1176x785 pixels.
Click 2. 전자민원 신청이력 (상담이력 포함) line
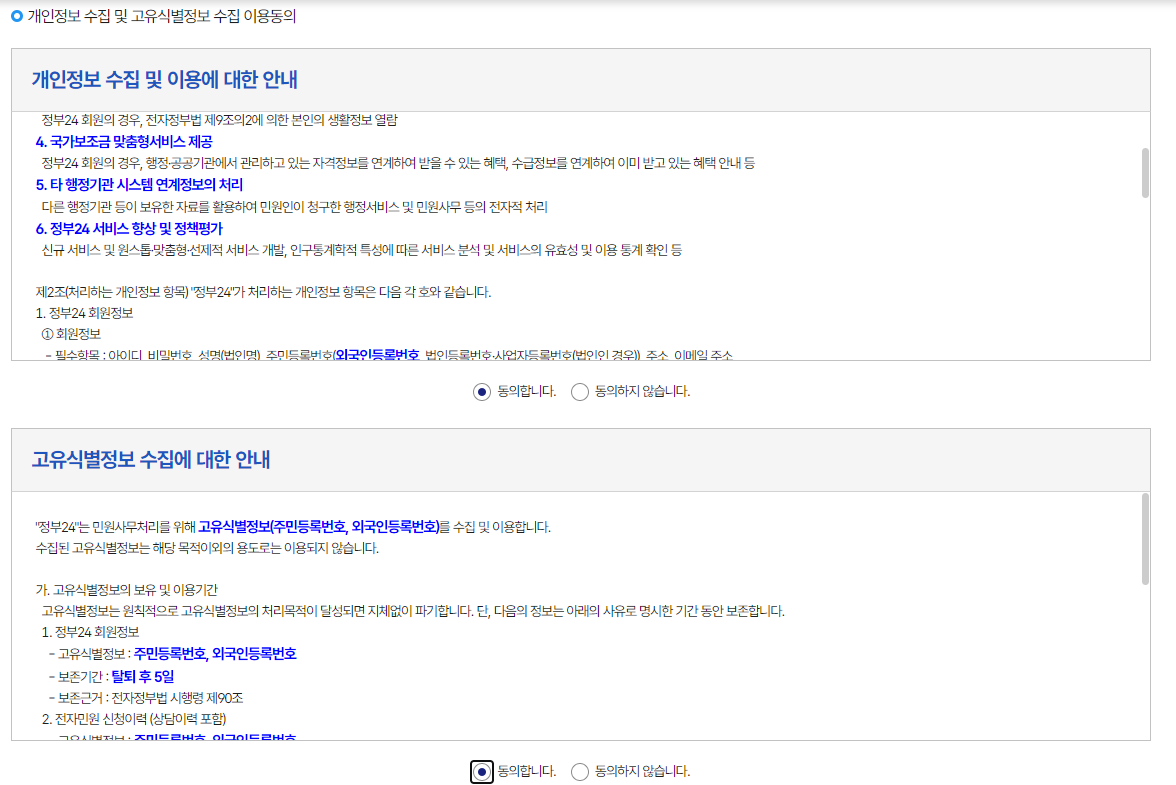click(134, 719)
